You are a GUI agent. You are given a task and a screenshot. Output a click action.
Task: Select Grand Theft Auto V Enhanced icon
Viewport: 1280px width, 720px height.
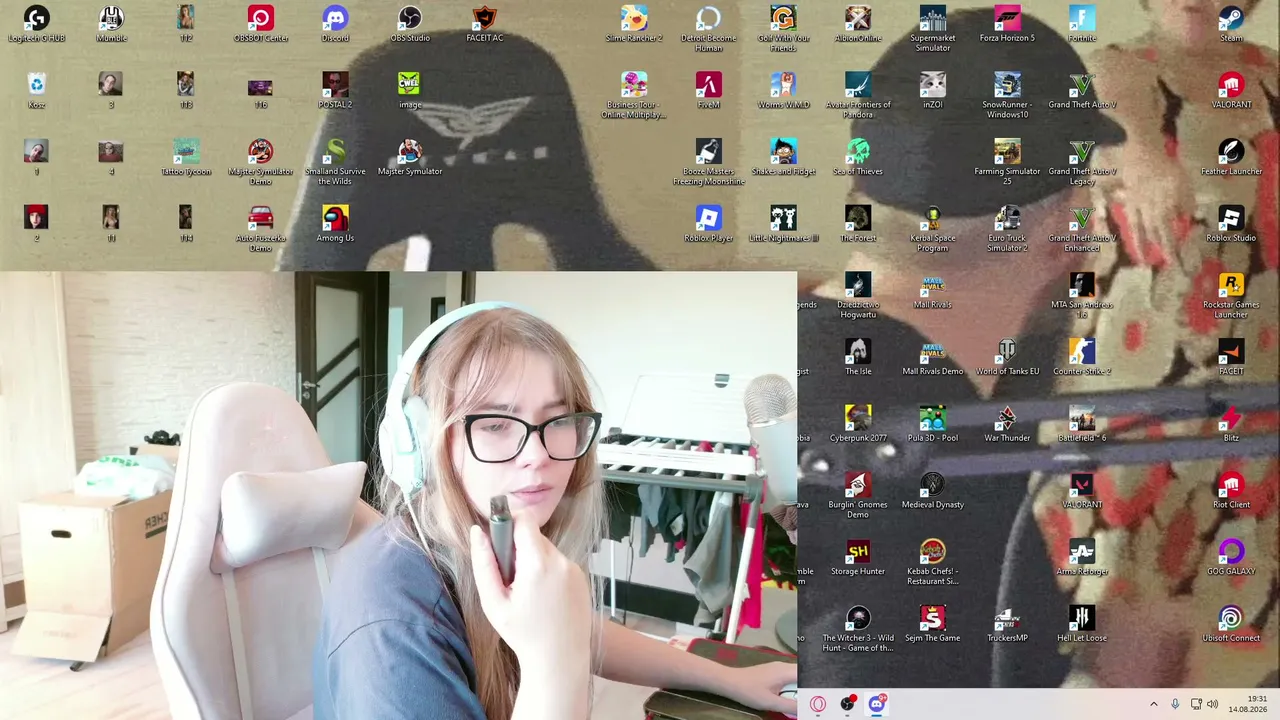pos(1082,229)
